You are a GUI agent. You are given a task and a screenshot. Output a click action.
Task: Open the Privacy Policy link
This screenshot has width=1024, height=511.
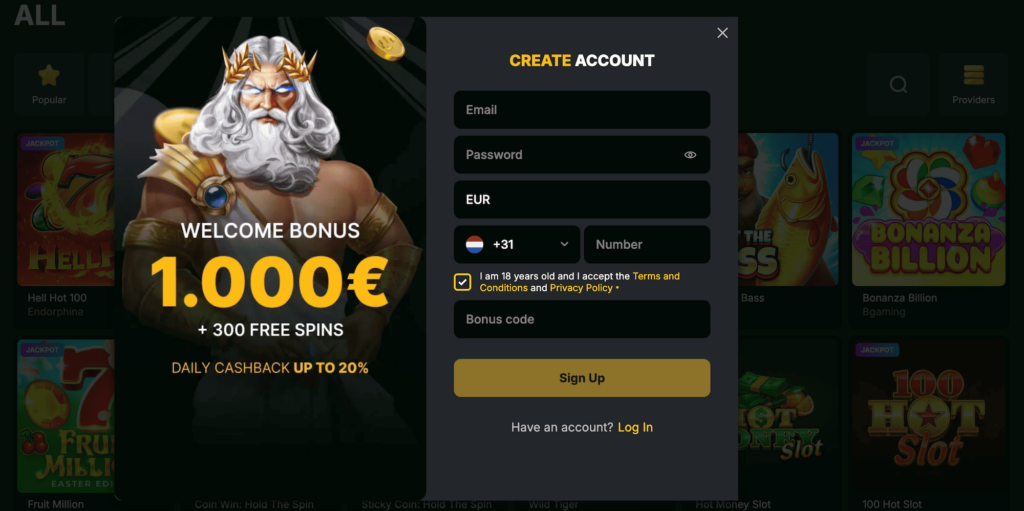point(581,288)
